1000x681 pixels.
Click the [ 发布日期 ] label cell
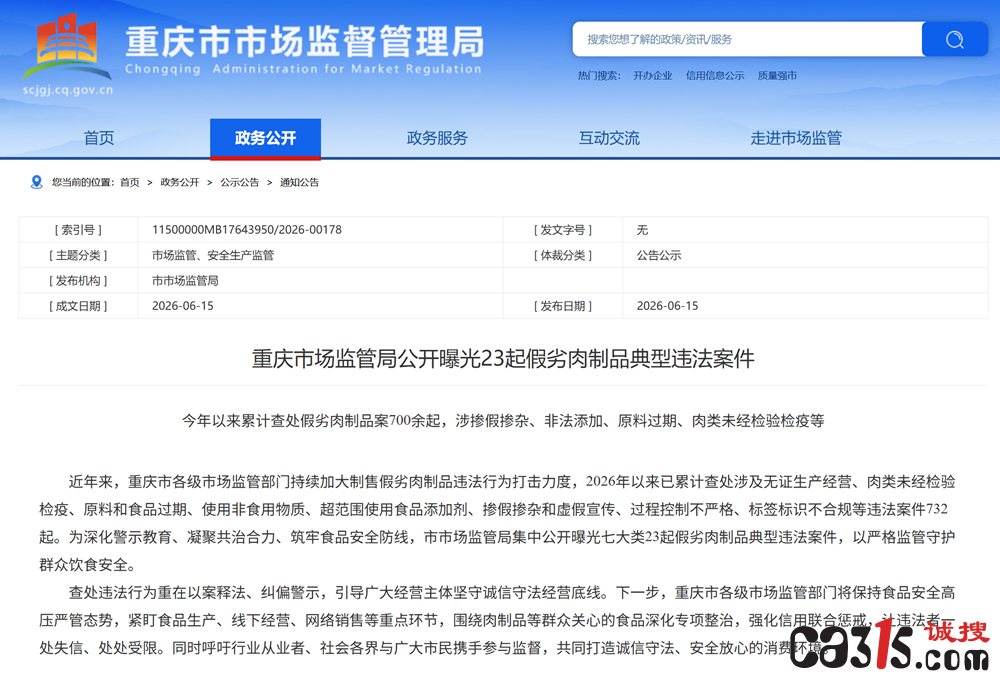[x=563, y=306]
